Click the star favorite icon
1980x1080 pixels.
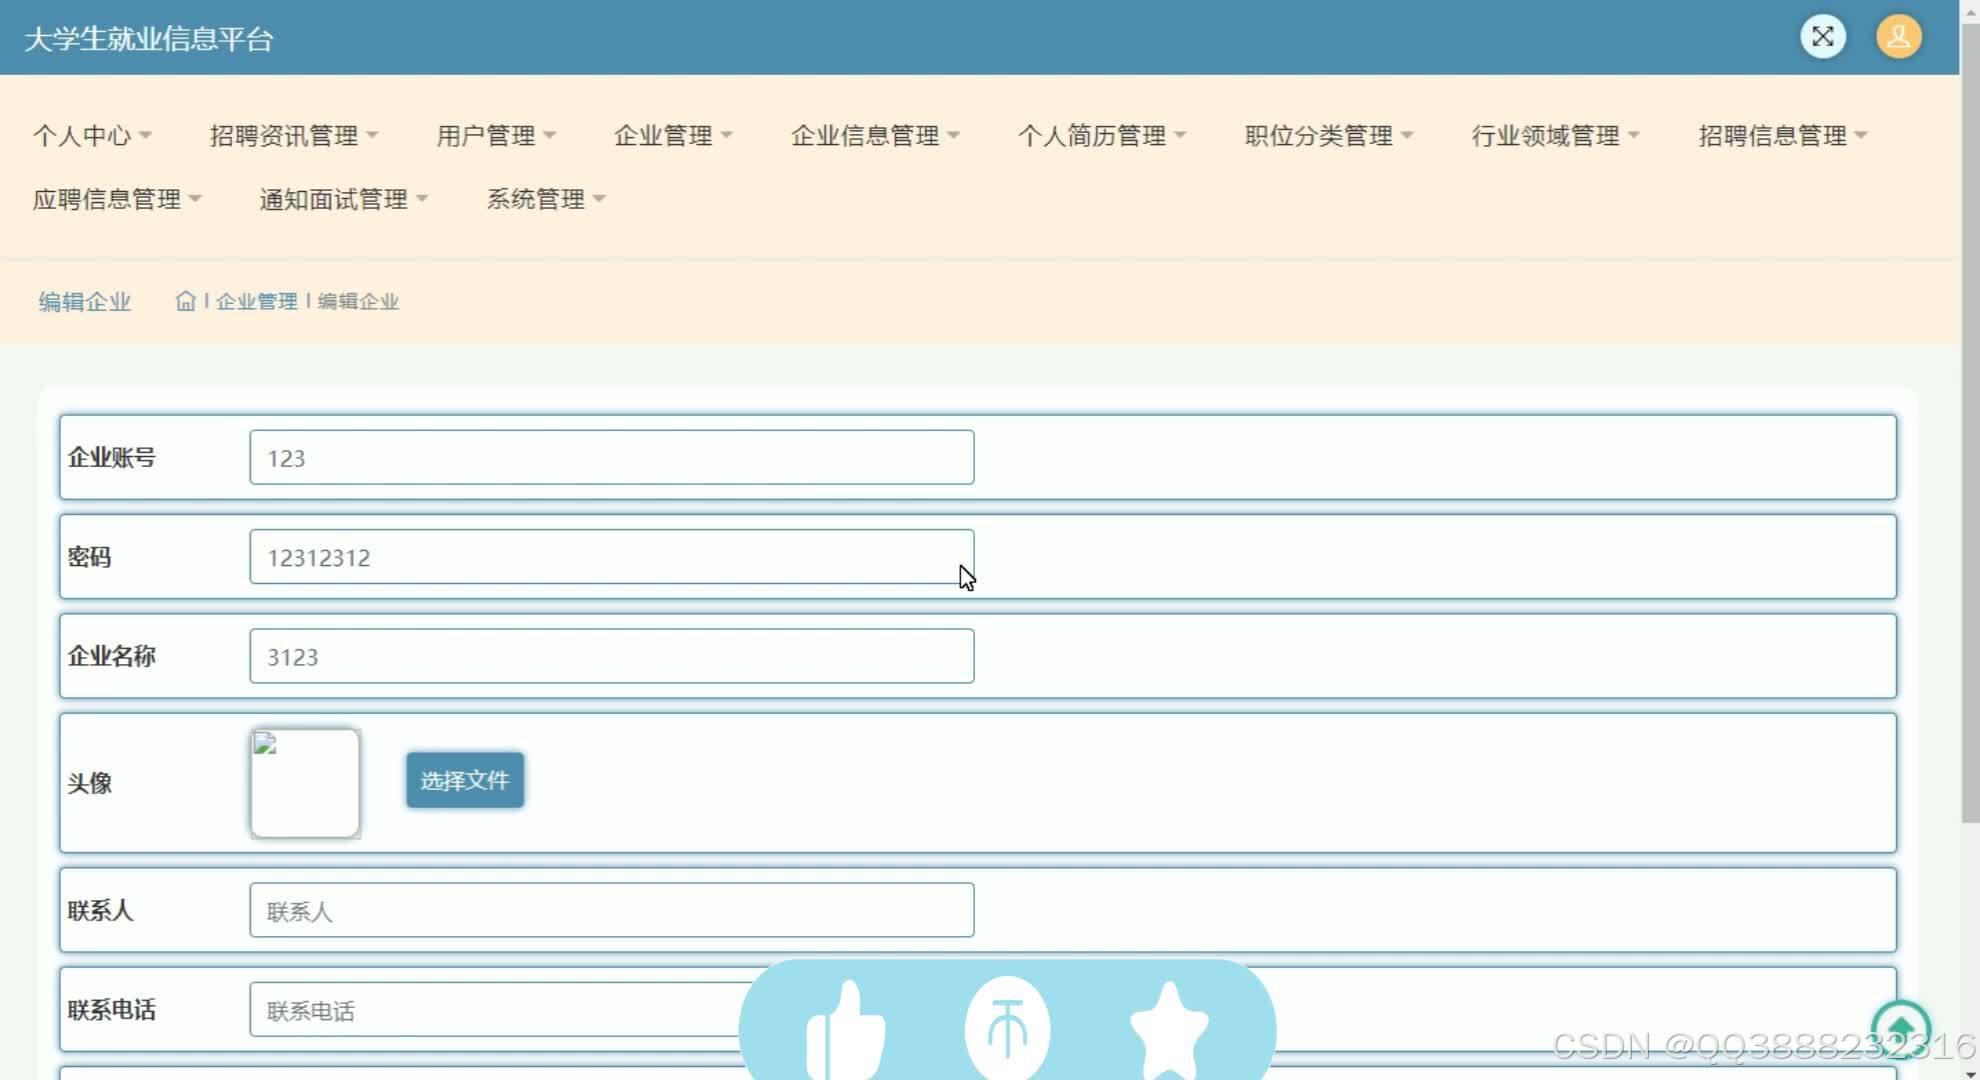[x=1168, y=1030]
